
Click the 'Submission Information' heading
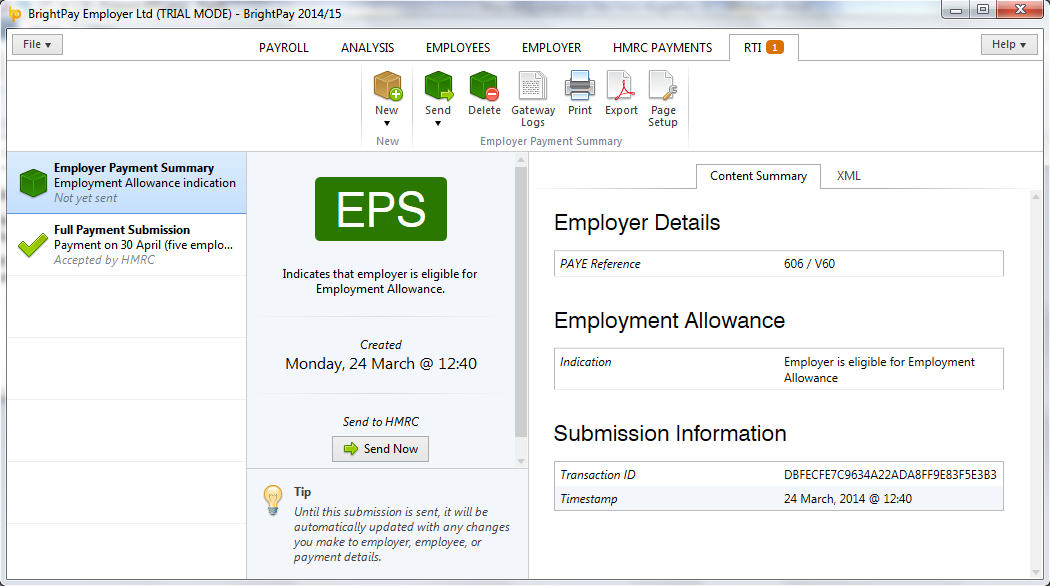coord(670,433)
